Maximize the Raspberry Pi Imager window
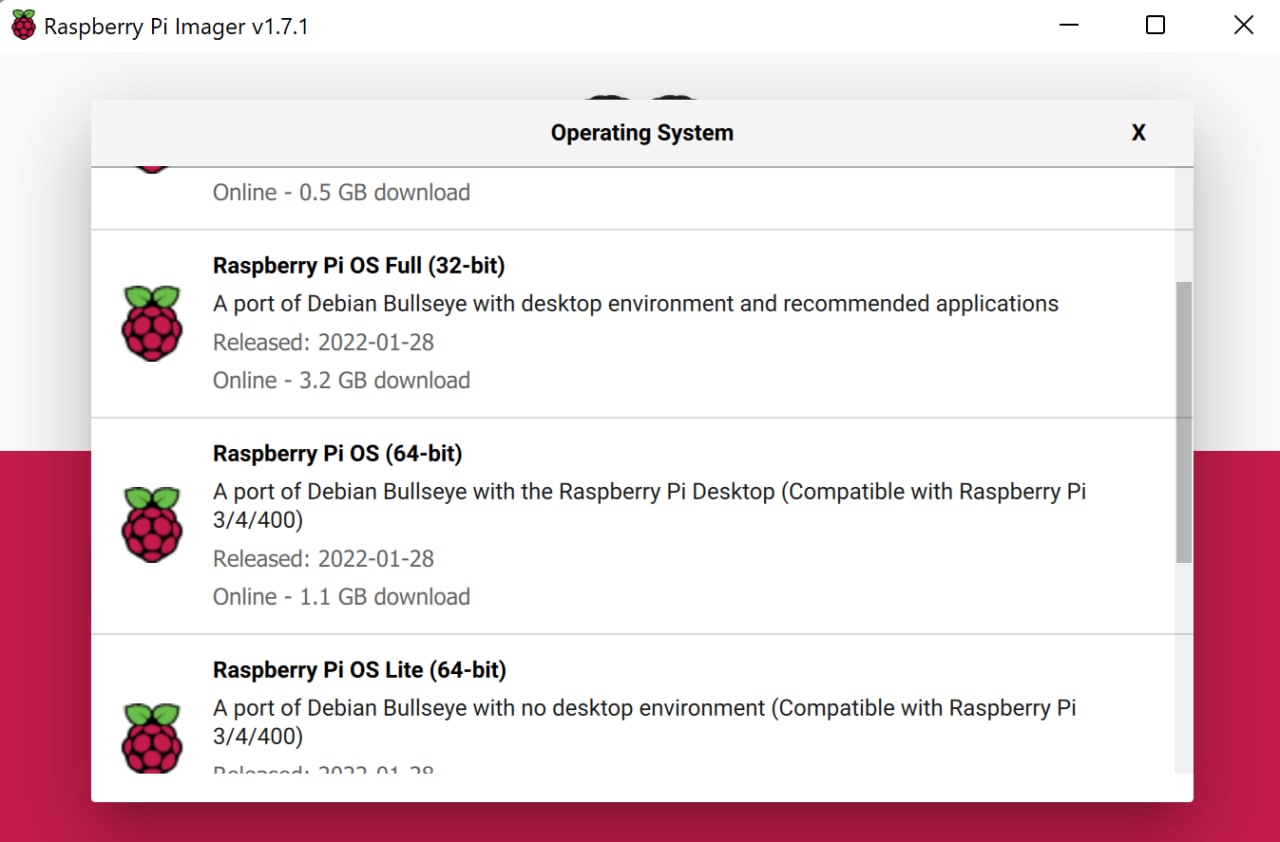Image resolution: width=1280 pixels, height=842 pixels. coord(1155,25)
